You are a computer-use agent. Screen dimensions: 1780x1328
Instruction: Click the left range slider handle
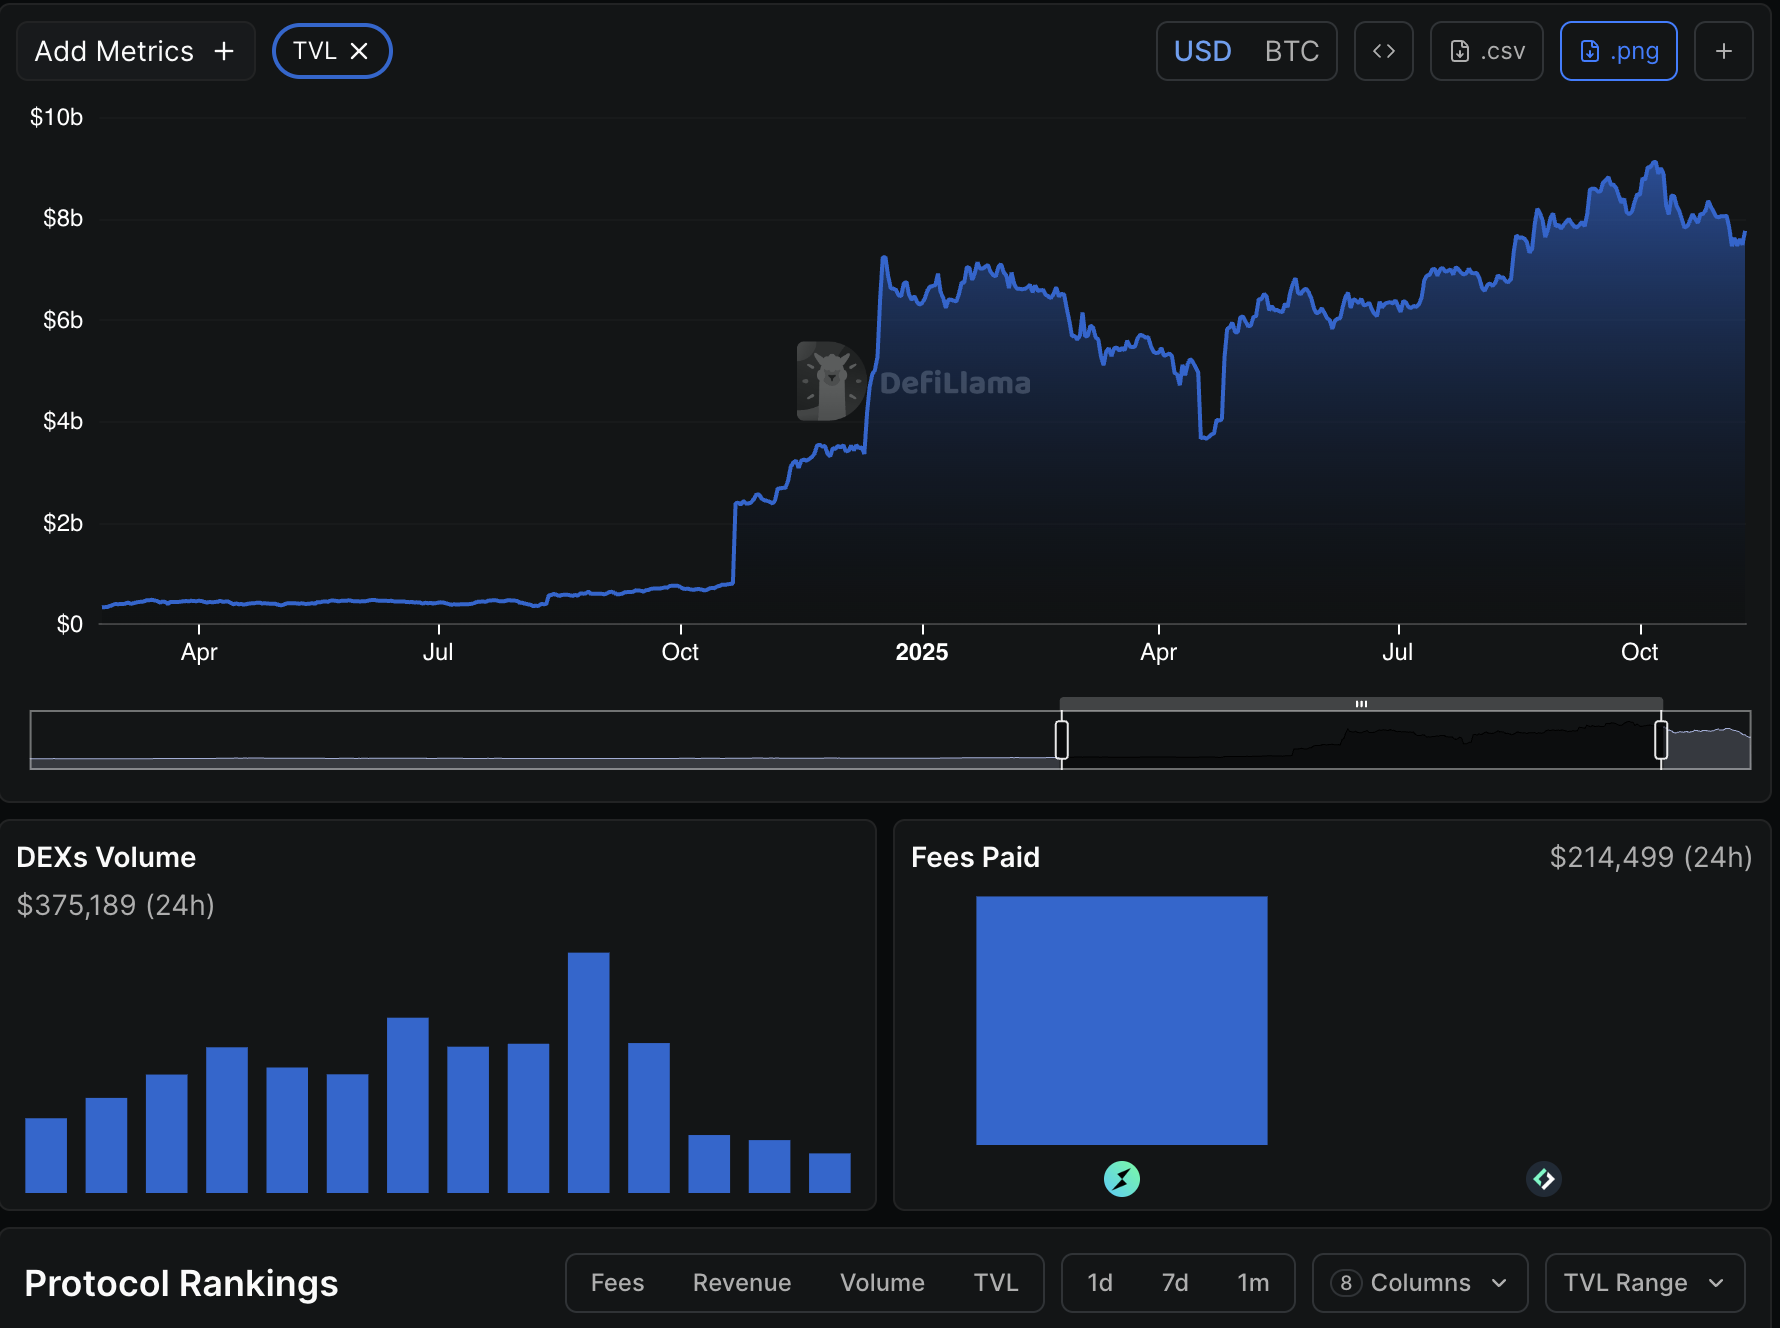pyautogui.click(x=1061, y=740)
